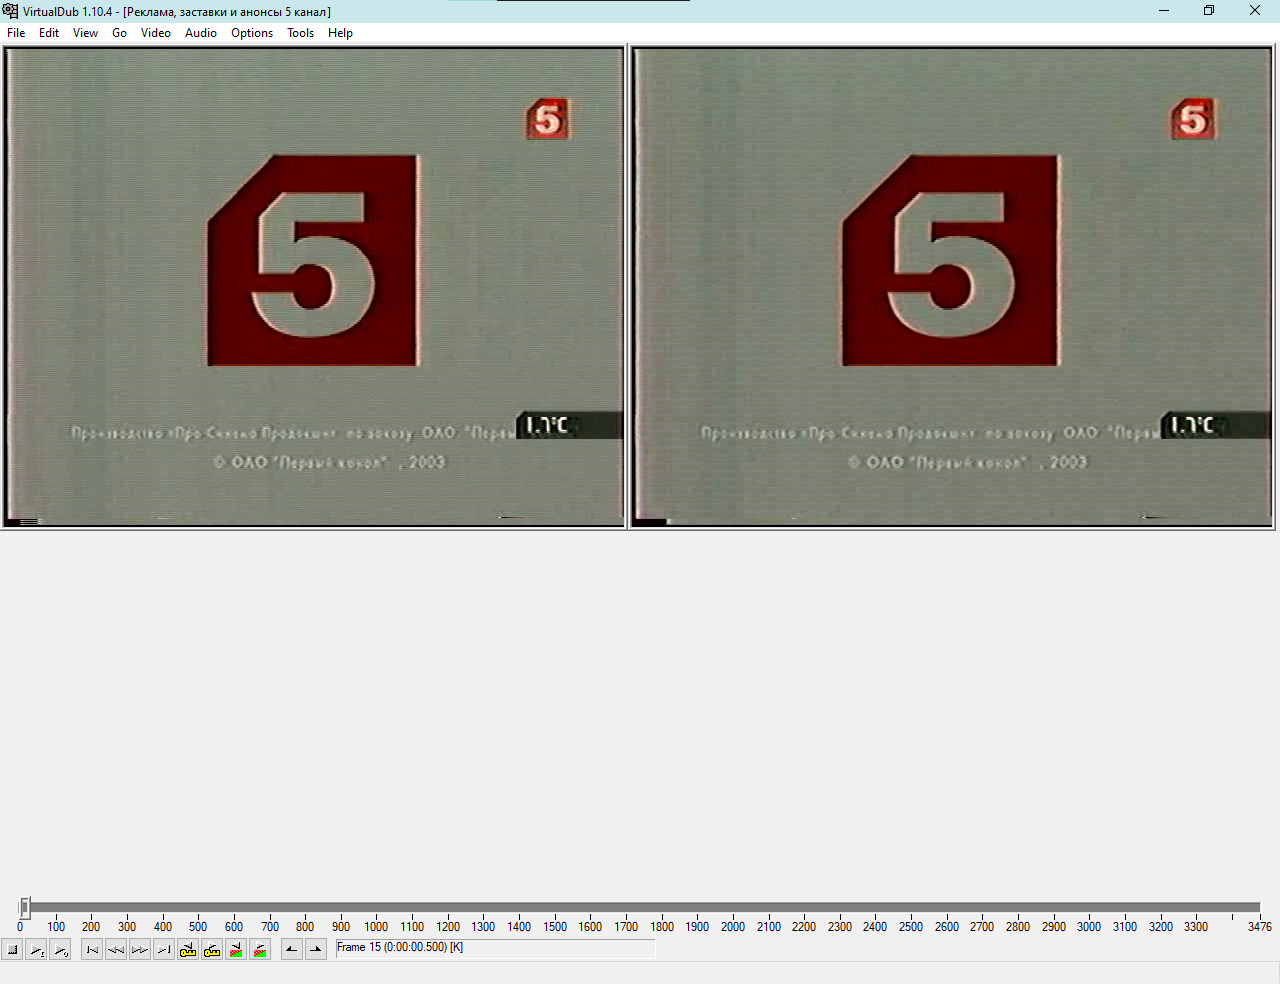1280x984 pixels.
Task: Start input playback
Action: 37,949
